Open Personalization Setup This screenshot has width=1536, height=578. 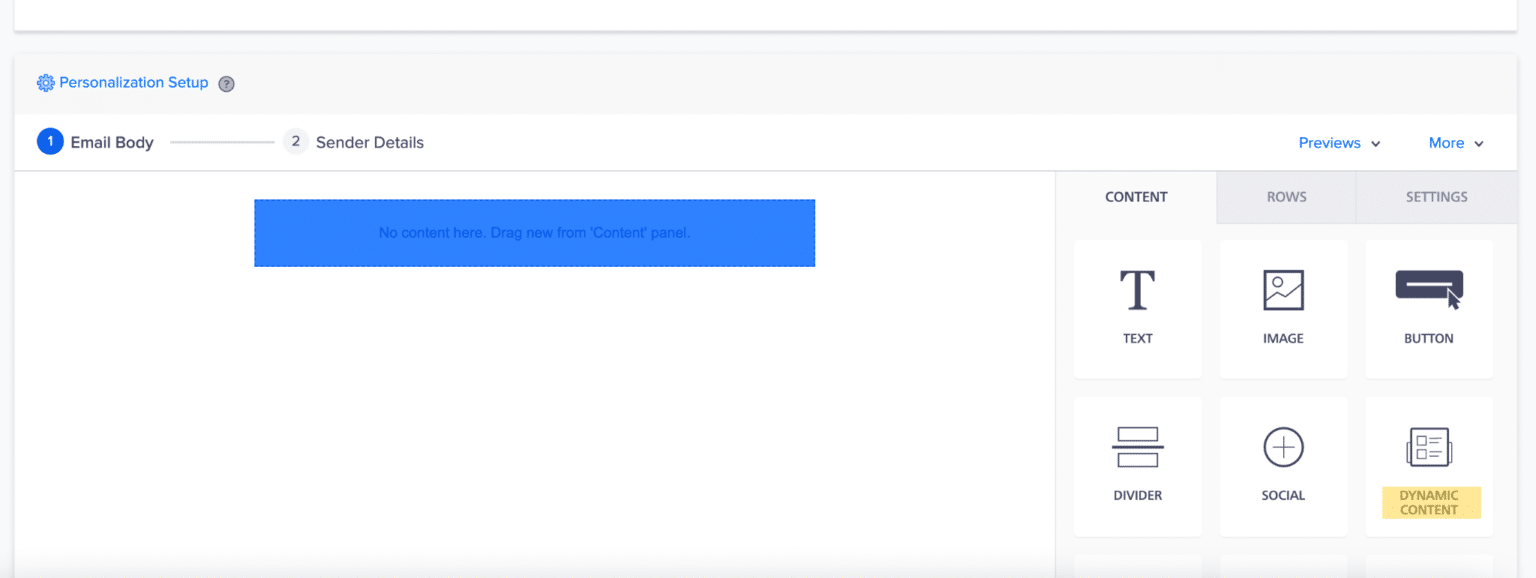[134, 83]
